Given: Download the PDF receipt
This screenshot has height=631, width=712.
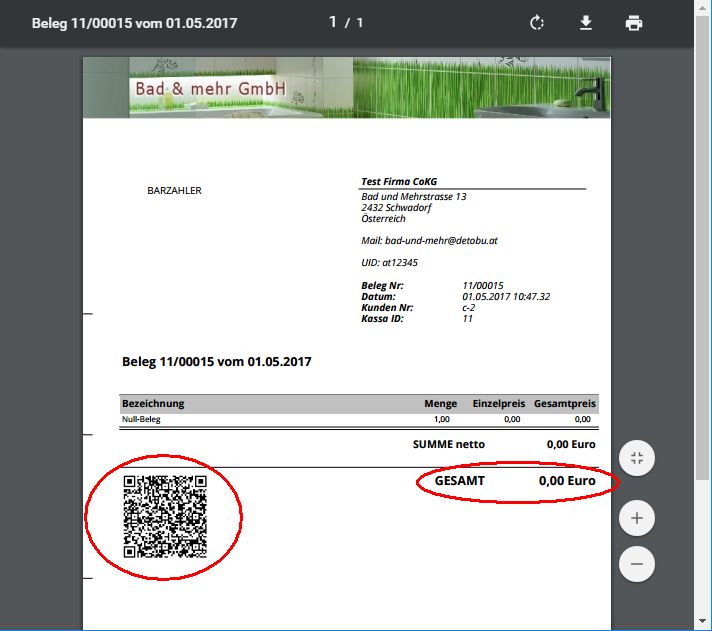Looking at the screenshot, I should point(586,23).
